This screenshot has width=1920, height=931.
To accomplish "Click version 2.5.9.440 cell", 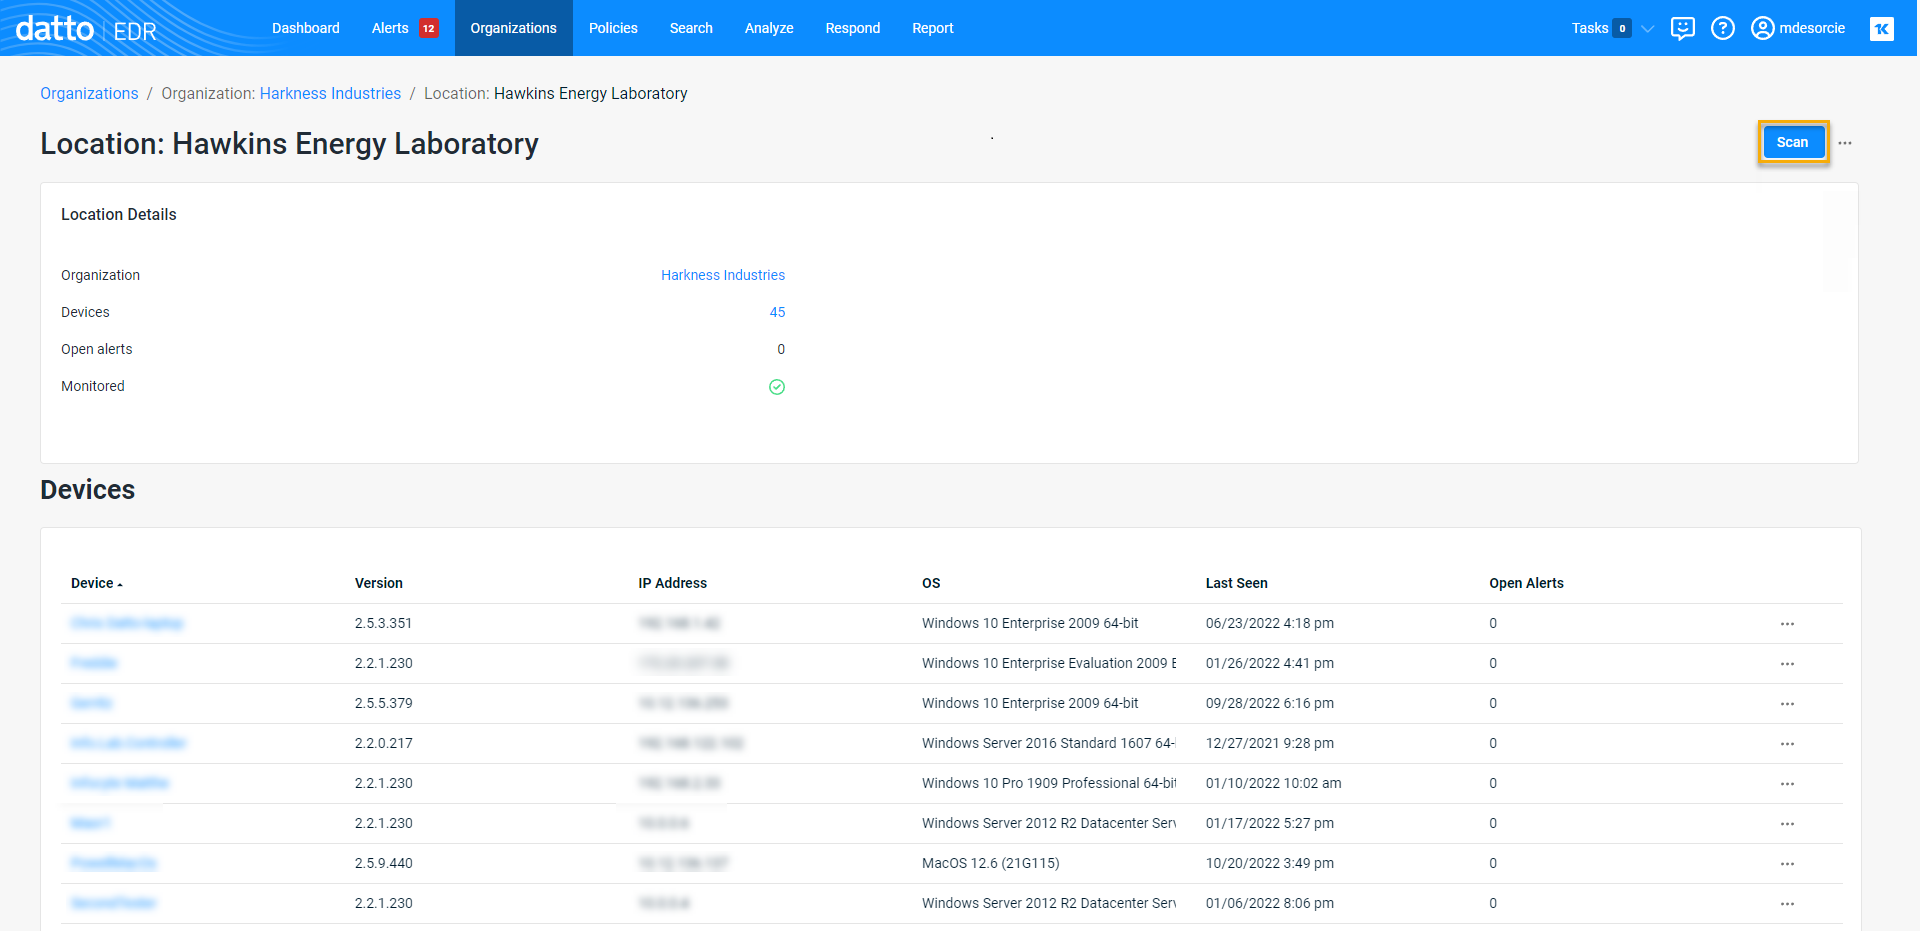I will (x=384, y=863).
